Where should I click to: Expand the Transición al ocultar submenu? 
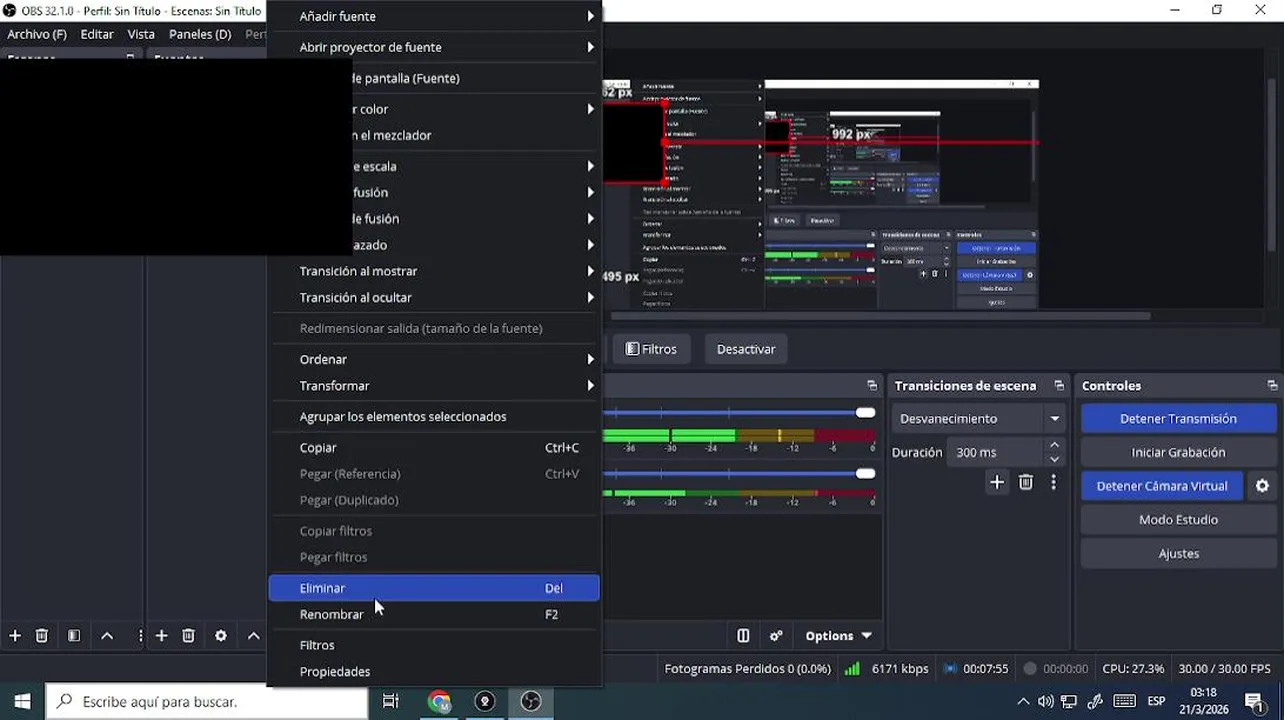point(435,297)
